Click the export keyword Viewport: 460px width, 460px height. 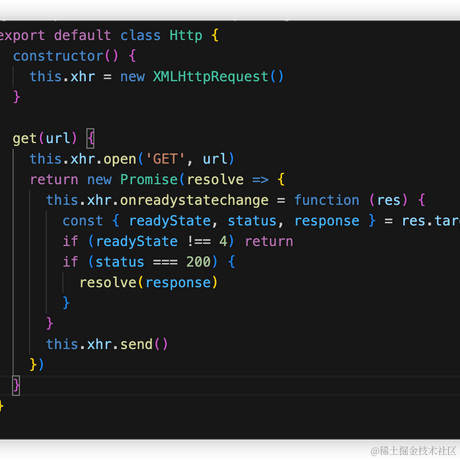pyautogui.click(x=22, y=36)
